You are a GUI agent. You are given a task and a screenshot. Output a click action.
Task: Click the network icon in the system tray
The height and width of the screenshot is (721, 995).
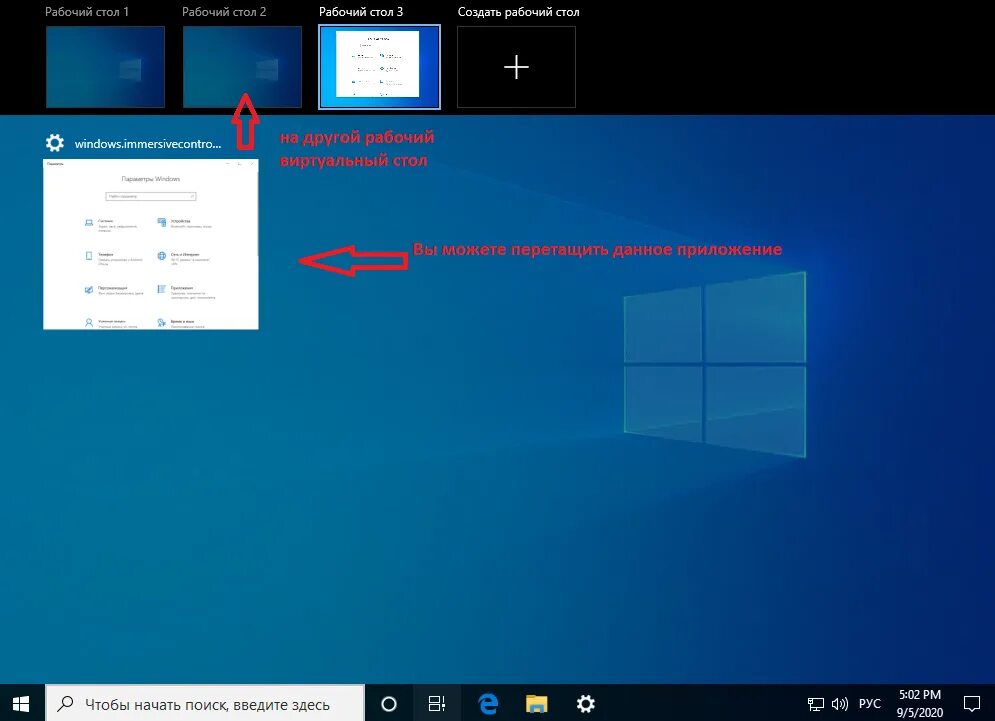pos(815,704)
